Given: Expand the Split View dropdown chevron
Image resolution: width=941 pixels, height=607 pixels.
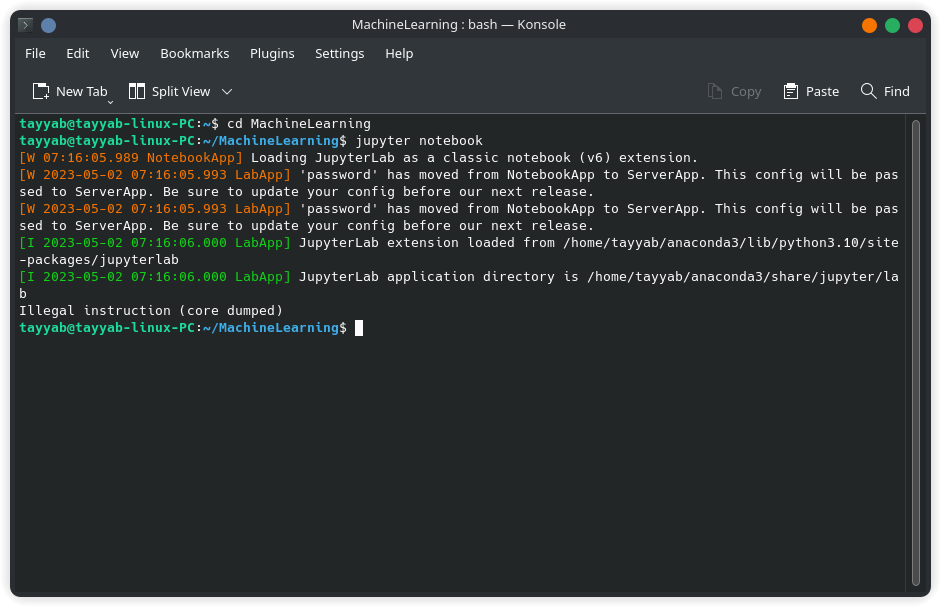Looking at the screenshot, I should [227, 92].
